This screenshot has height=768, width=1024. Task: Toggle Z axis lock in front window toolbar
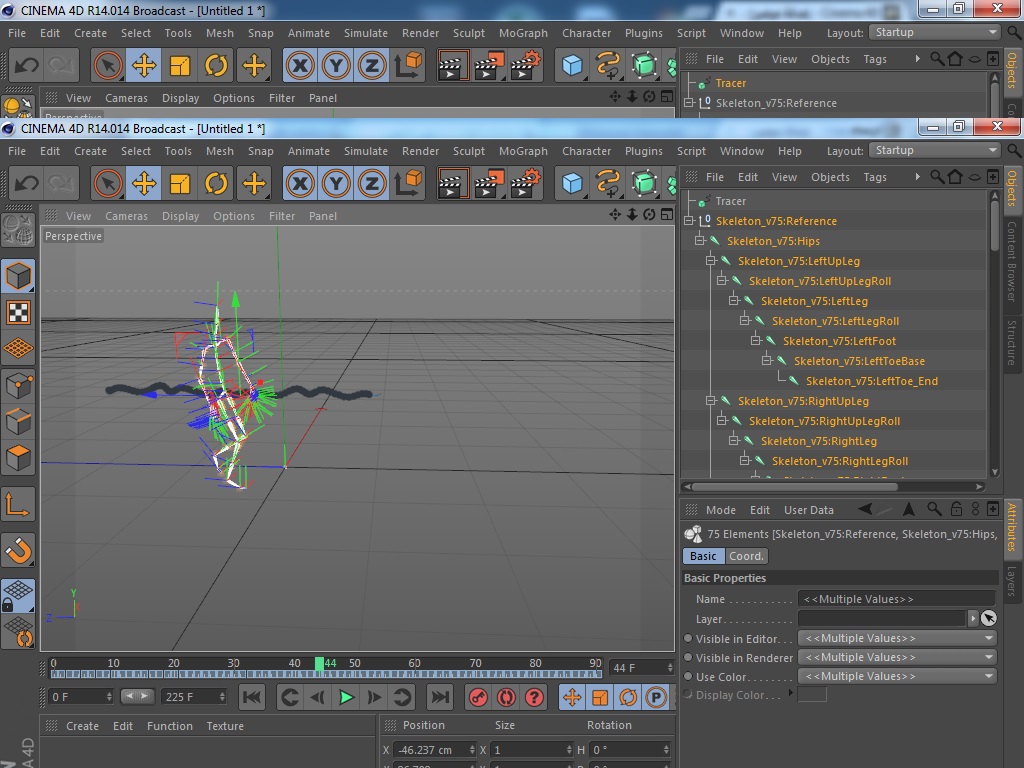372,184
